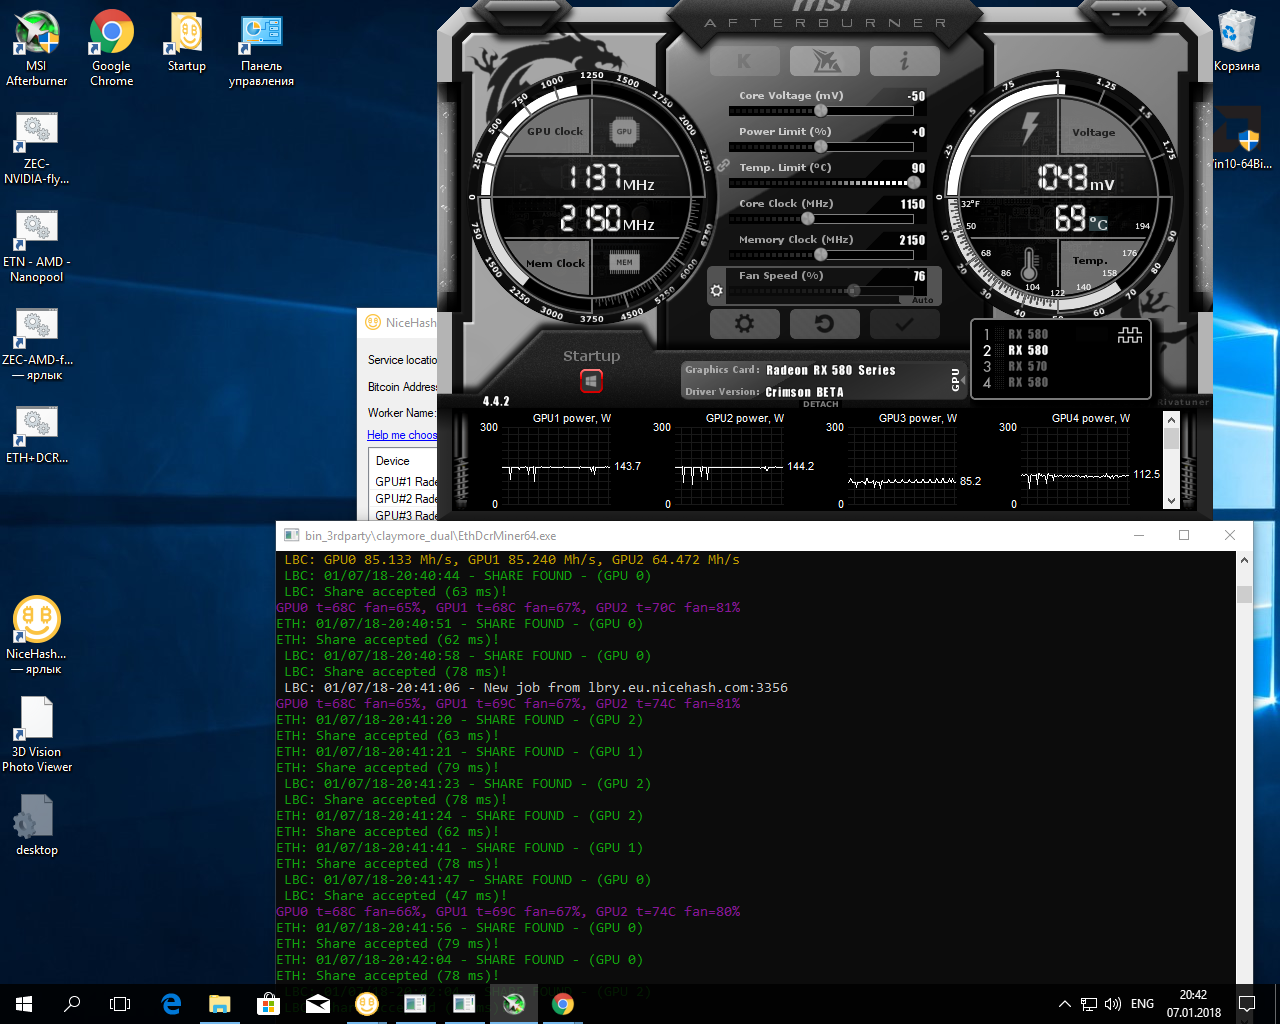Select the first RX 580 GPU entry
This screenshot has width=1280, height=1024.
[x=1027, y=335]
